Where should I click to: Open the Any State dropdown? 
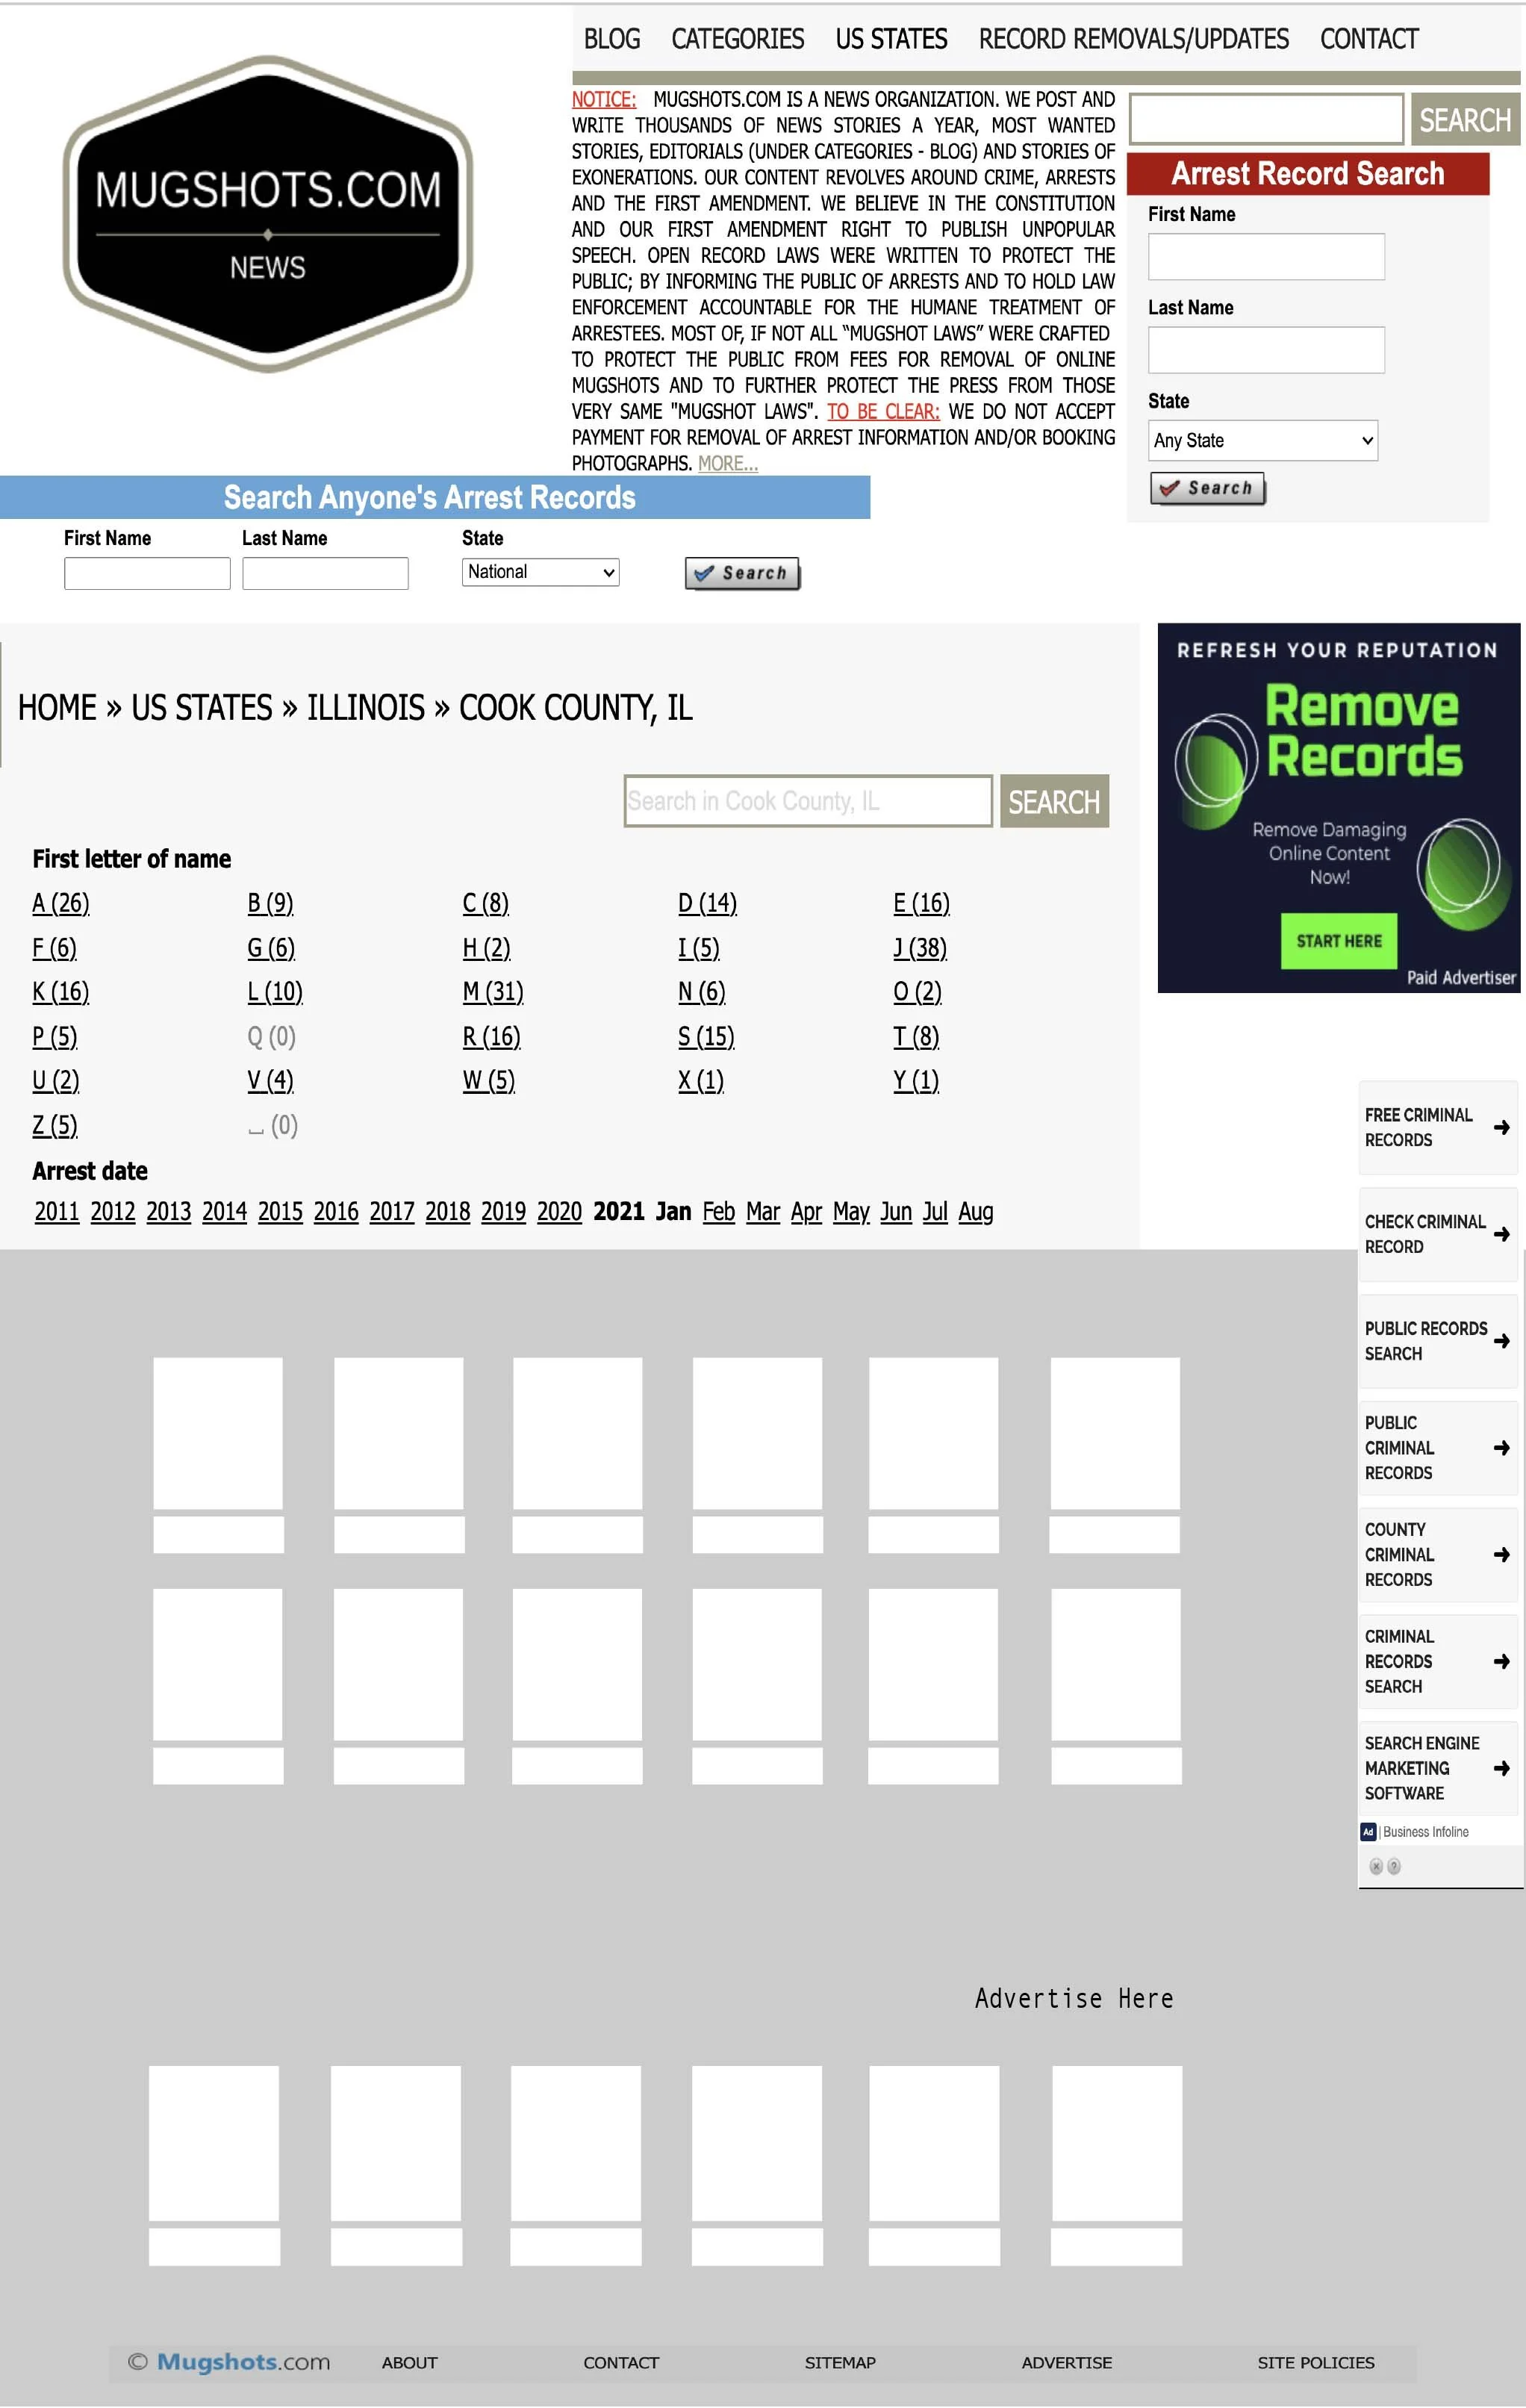coord(1262,440)
